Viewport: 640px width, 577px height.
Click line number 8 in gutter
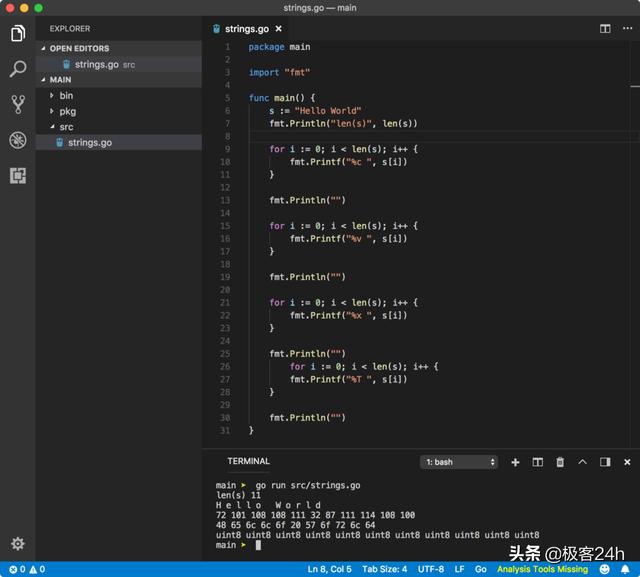point(227,136)
